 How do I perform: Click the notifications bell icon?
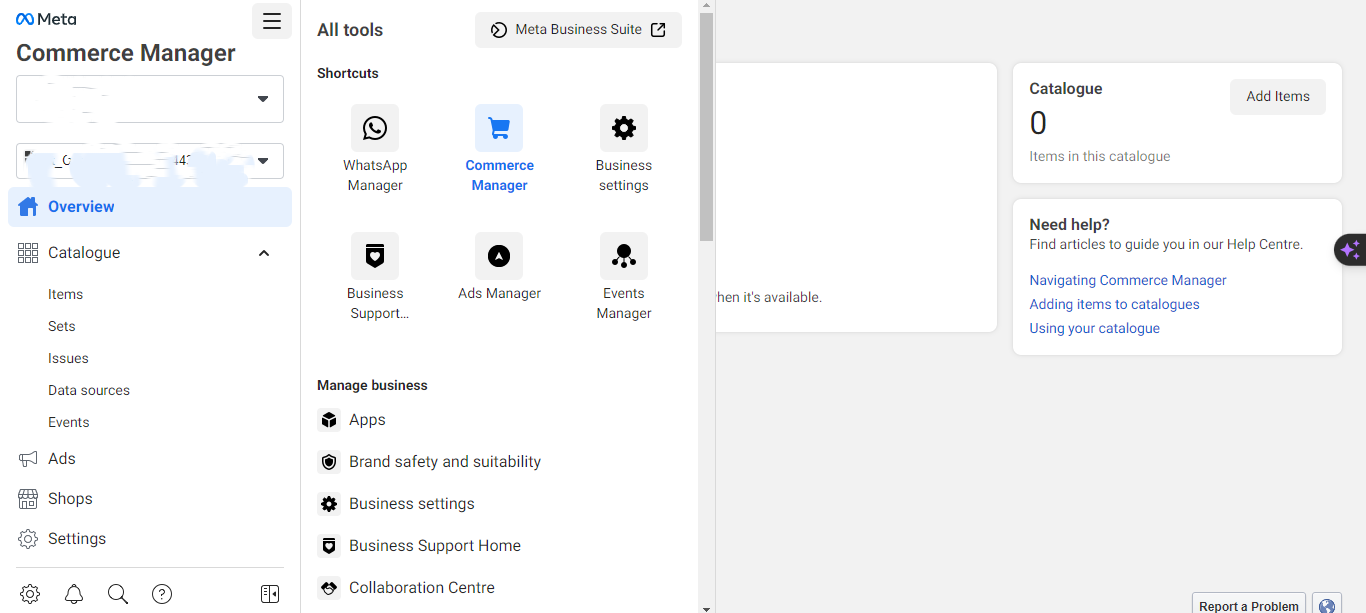(74, 594)
